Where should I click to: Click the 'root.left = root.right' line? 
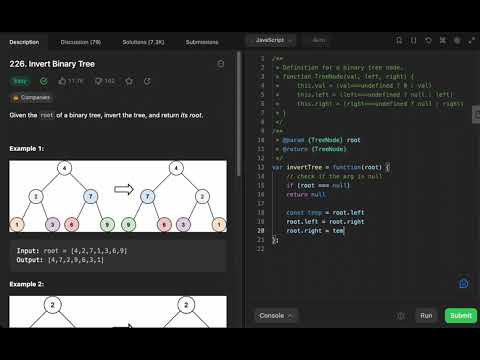pos(325,222)
